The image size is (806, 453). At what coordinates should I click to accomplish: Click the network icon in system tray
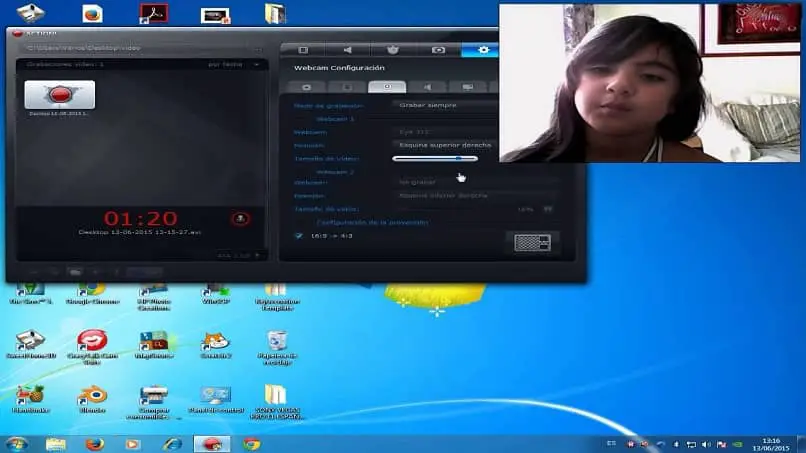[x=691, y=444]
